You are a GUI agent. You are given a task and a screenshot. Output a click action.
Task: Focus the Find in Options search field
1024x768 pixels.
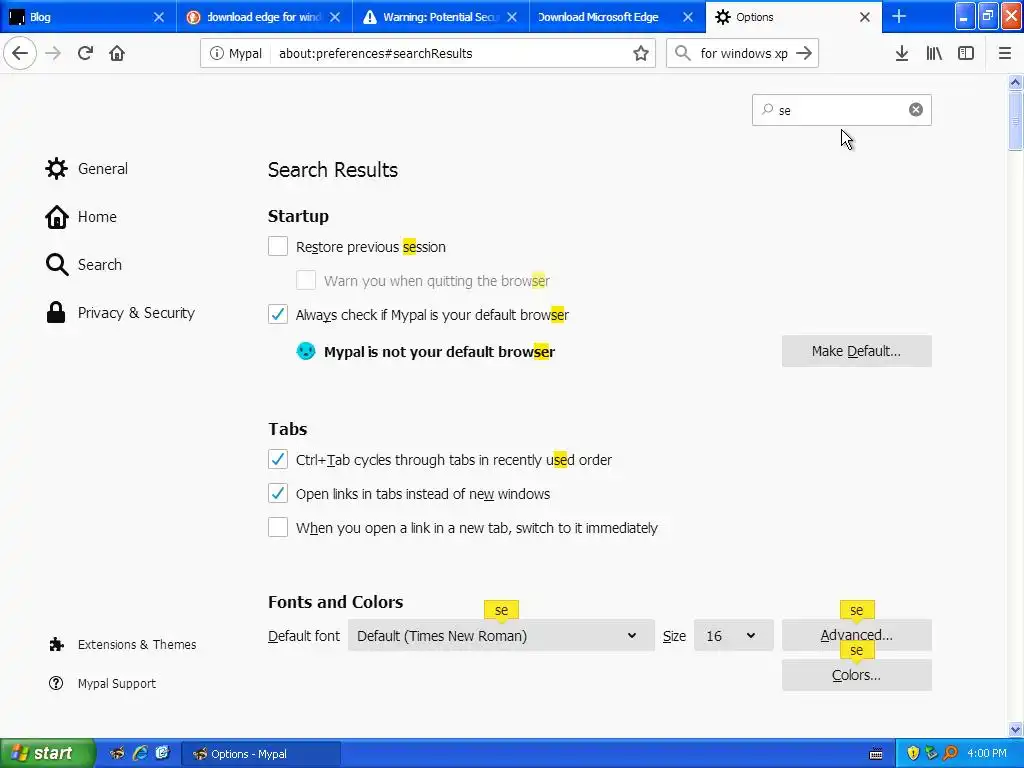click(841, 110)
